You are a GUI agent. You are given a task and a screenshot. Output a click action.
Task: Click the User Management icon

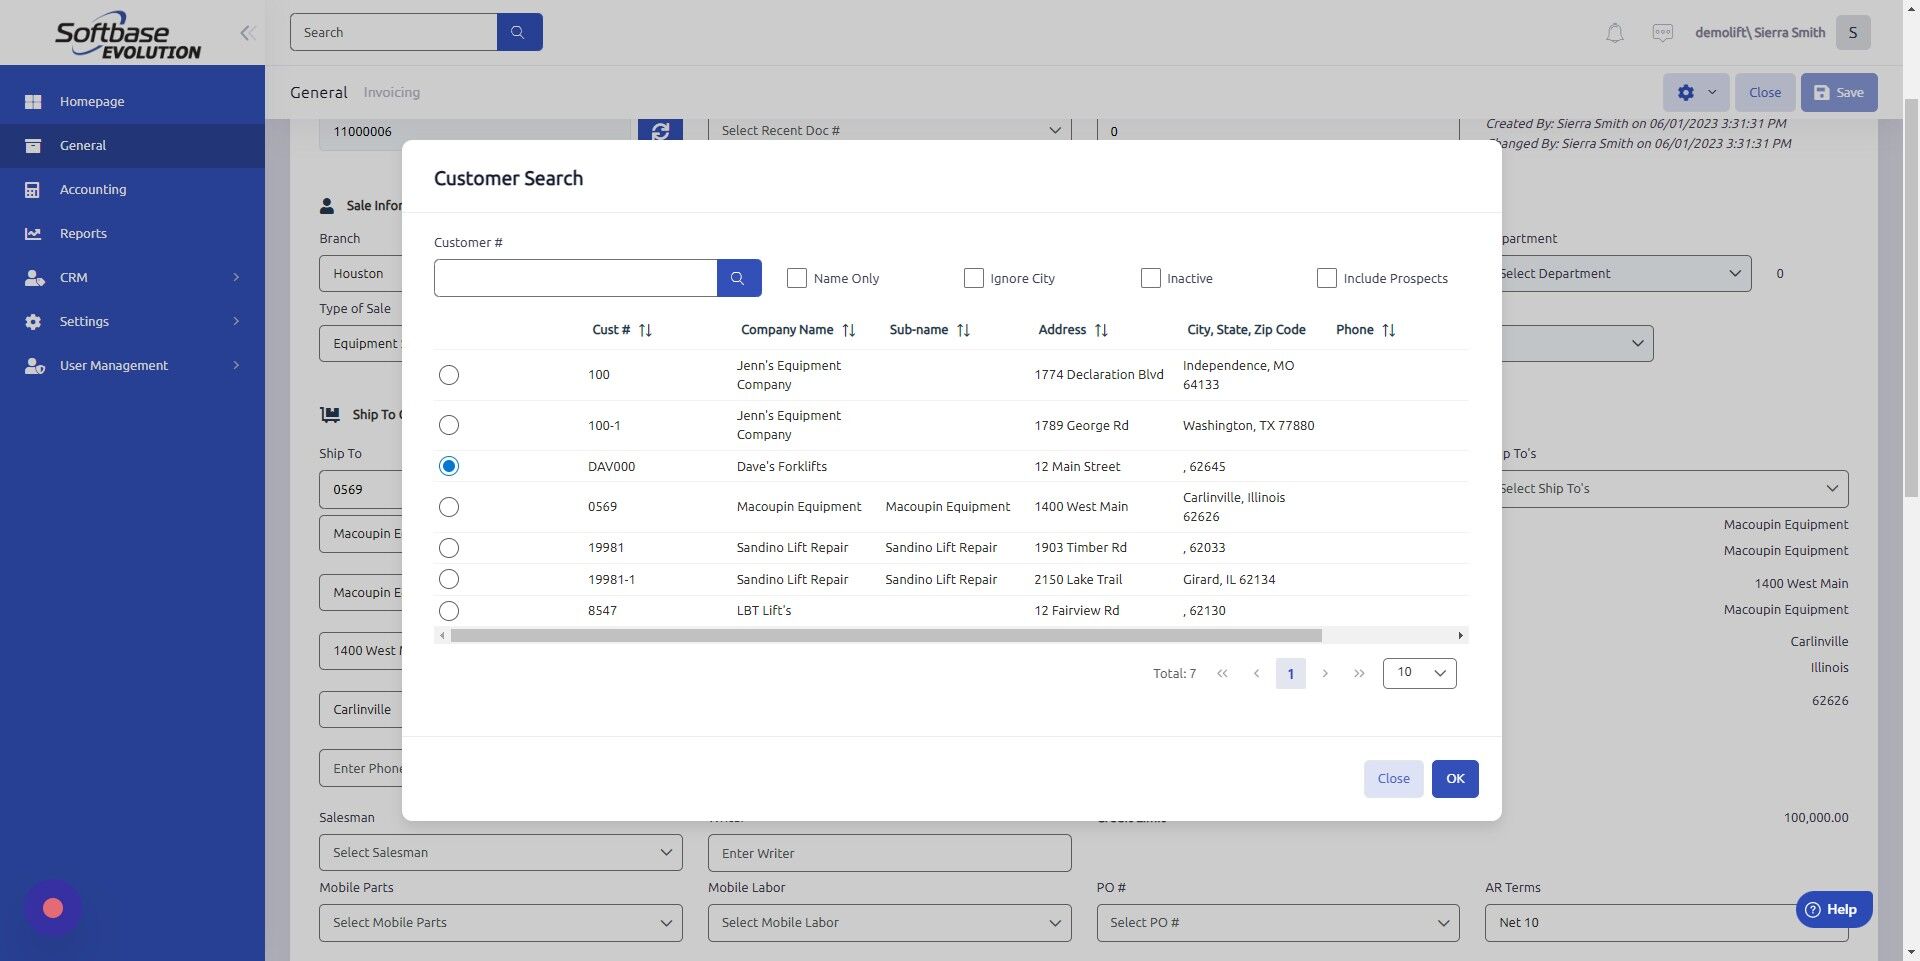click(34, 366)
